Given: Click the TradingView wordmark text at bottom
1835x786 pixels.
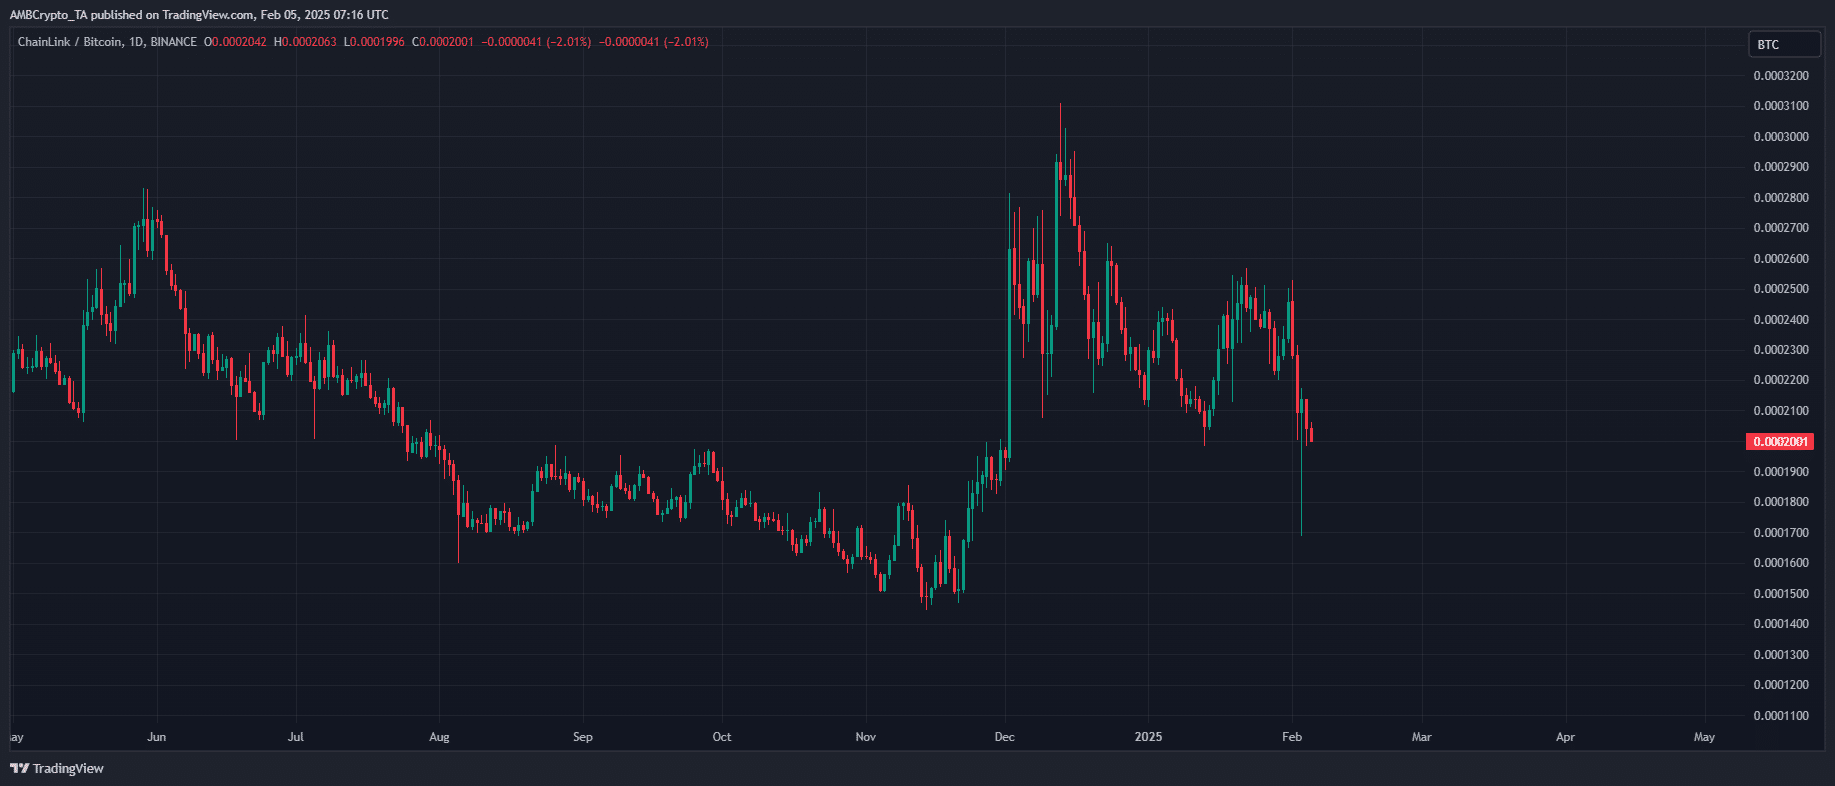Looking at the screenshot, I should [x=68, y=768].
